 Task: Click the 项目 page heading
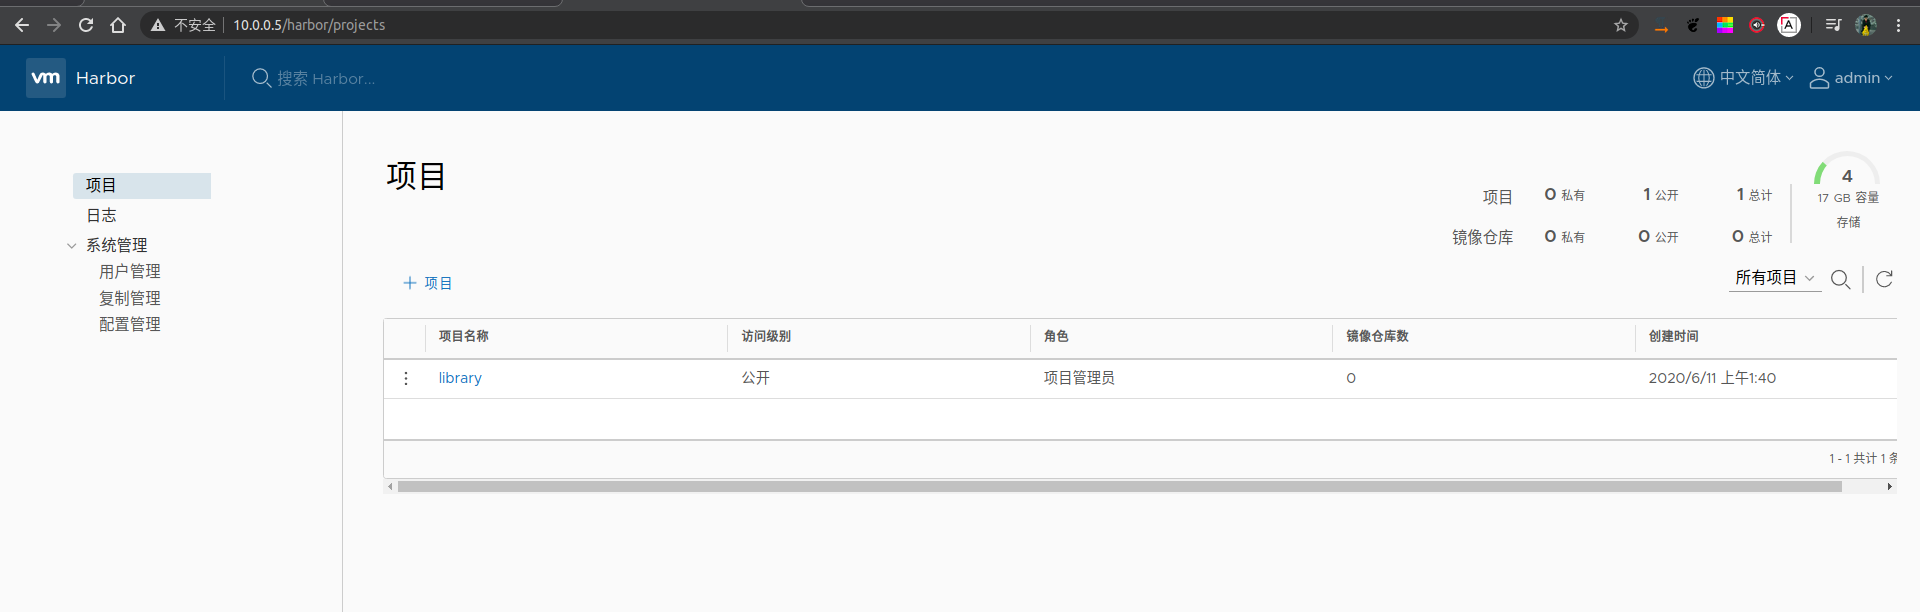pyautogui.click(x=416, y=177)
